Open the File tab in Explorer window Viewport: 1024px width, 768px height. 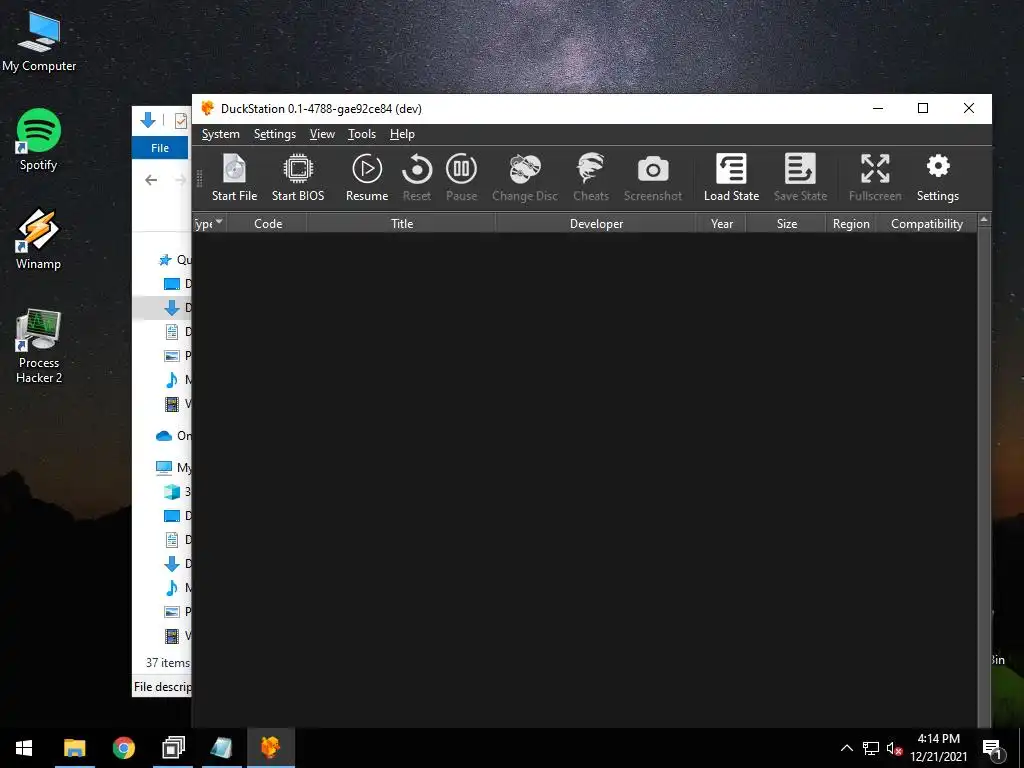[160, 148]
